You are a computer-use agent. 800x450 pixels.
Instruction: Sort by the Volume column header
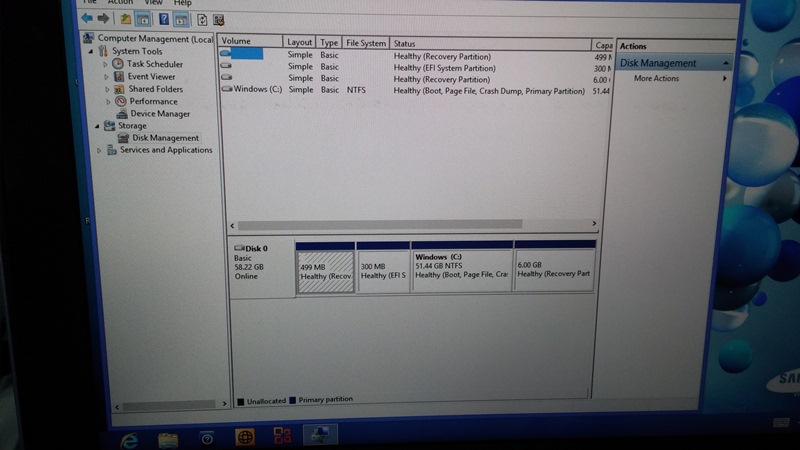[250, 41]
